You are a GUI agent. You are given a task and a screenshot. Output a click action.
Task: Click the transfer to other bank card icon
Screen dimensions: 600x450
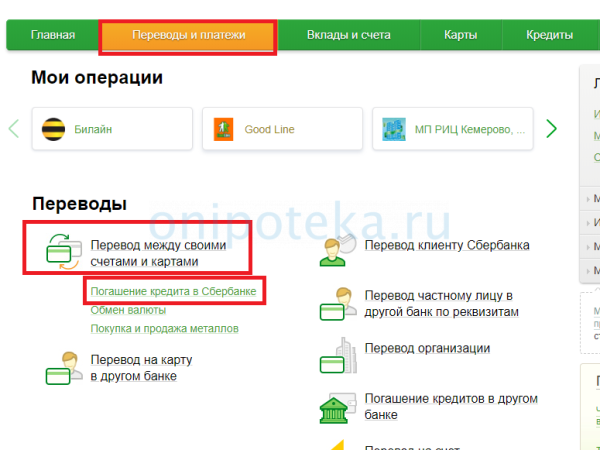click(63, 368)
